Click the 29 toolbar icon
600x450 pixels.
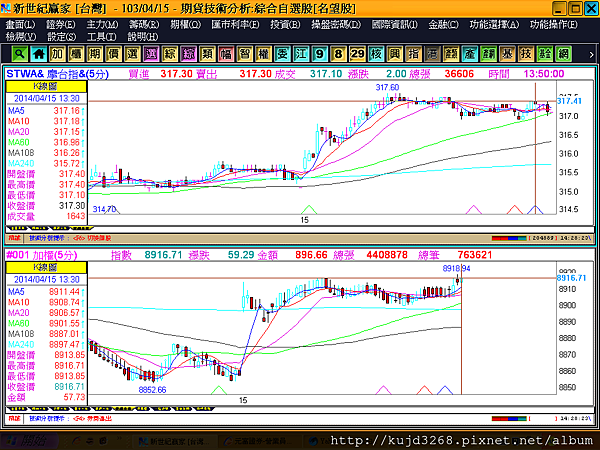point(357,54)
